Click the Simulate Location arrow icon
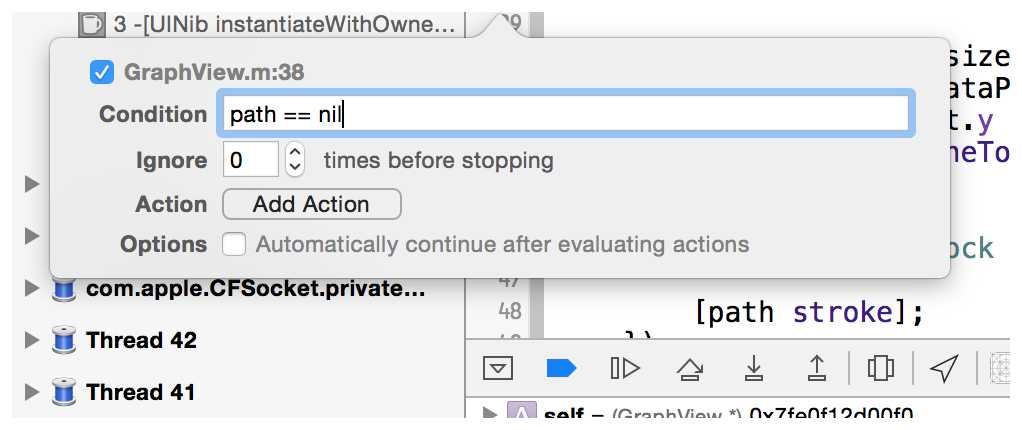Image resolution: width=1022 pixels, height=430 pixels. tap(943, 369)
